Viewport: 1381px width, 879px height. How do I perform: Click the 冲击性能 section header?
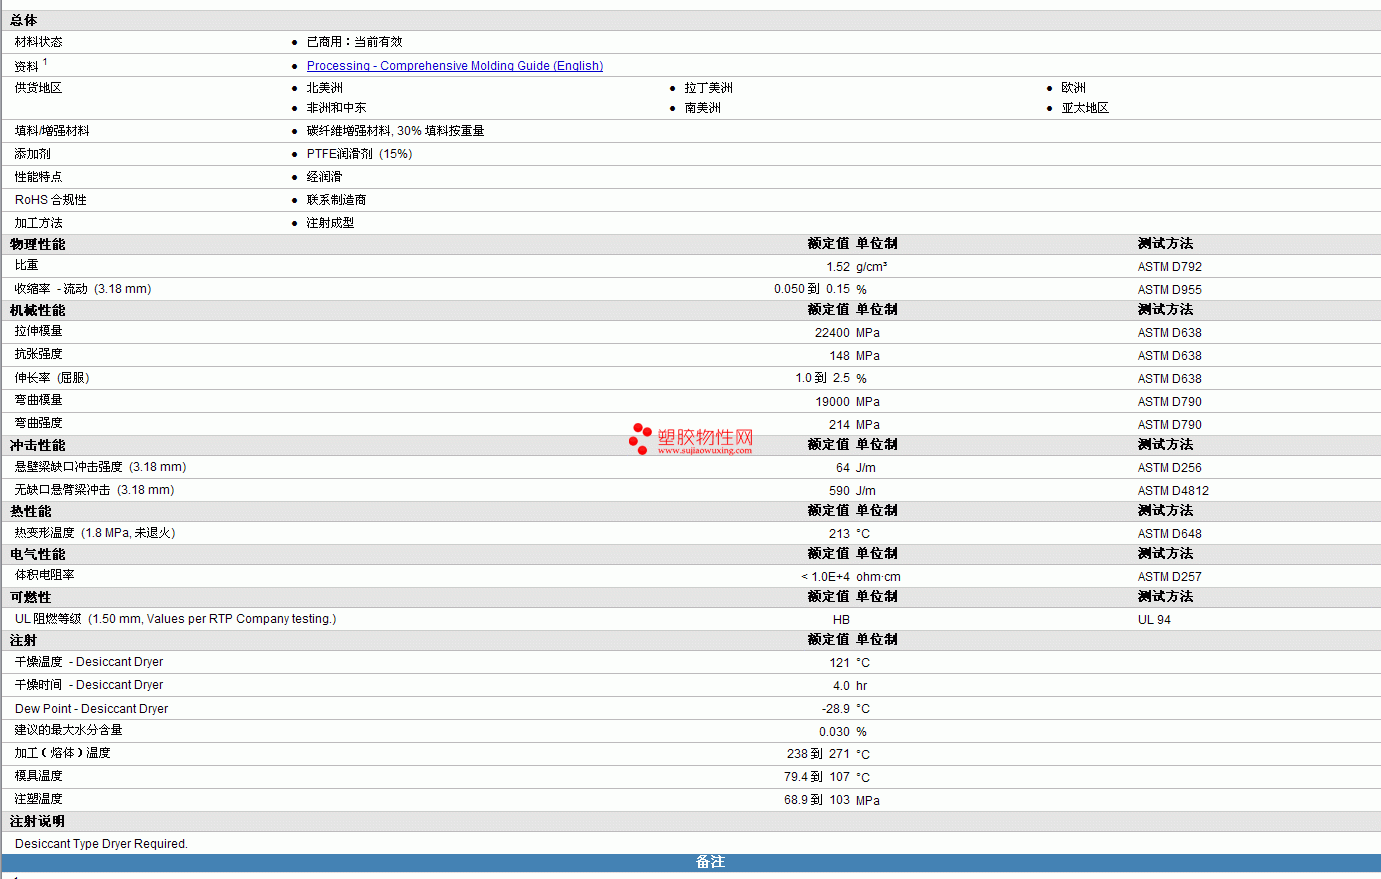pyautogui.click(x=38, y=445)
